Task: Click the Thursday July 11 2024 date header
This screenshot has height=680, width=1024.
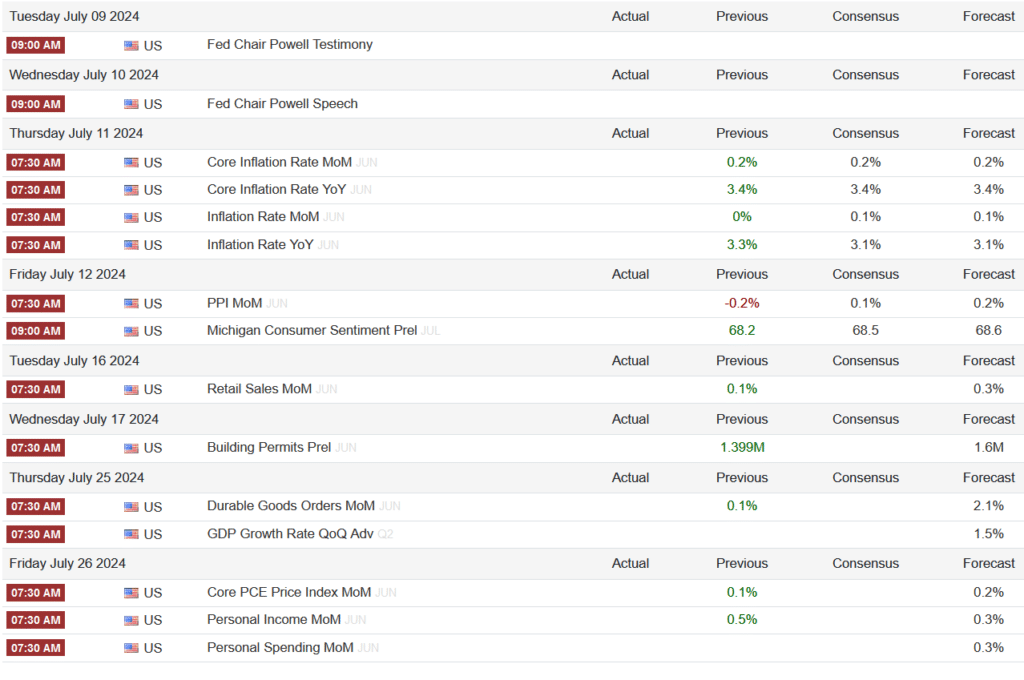Action: coord(76,133)
